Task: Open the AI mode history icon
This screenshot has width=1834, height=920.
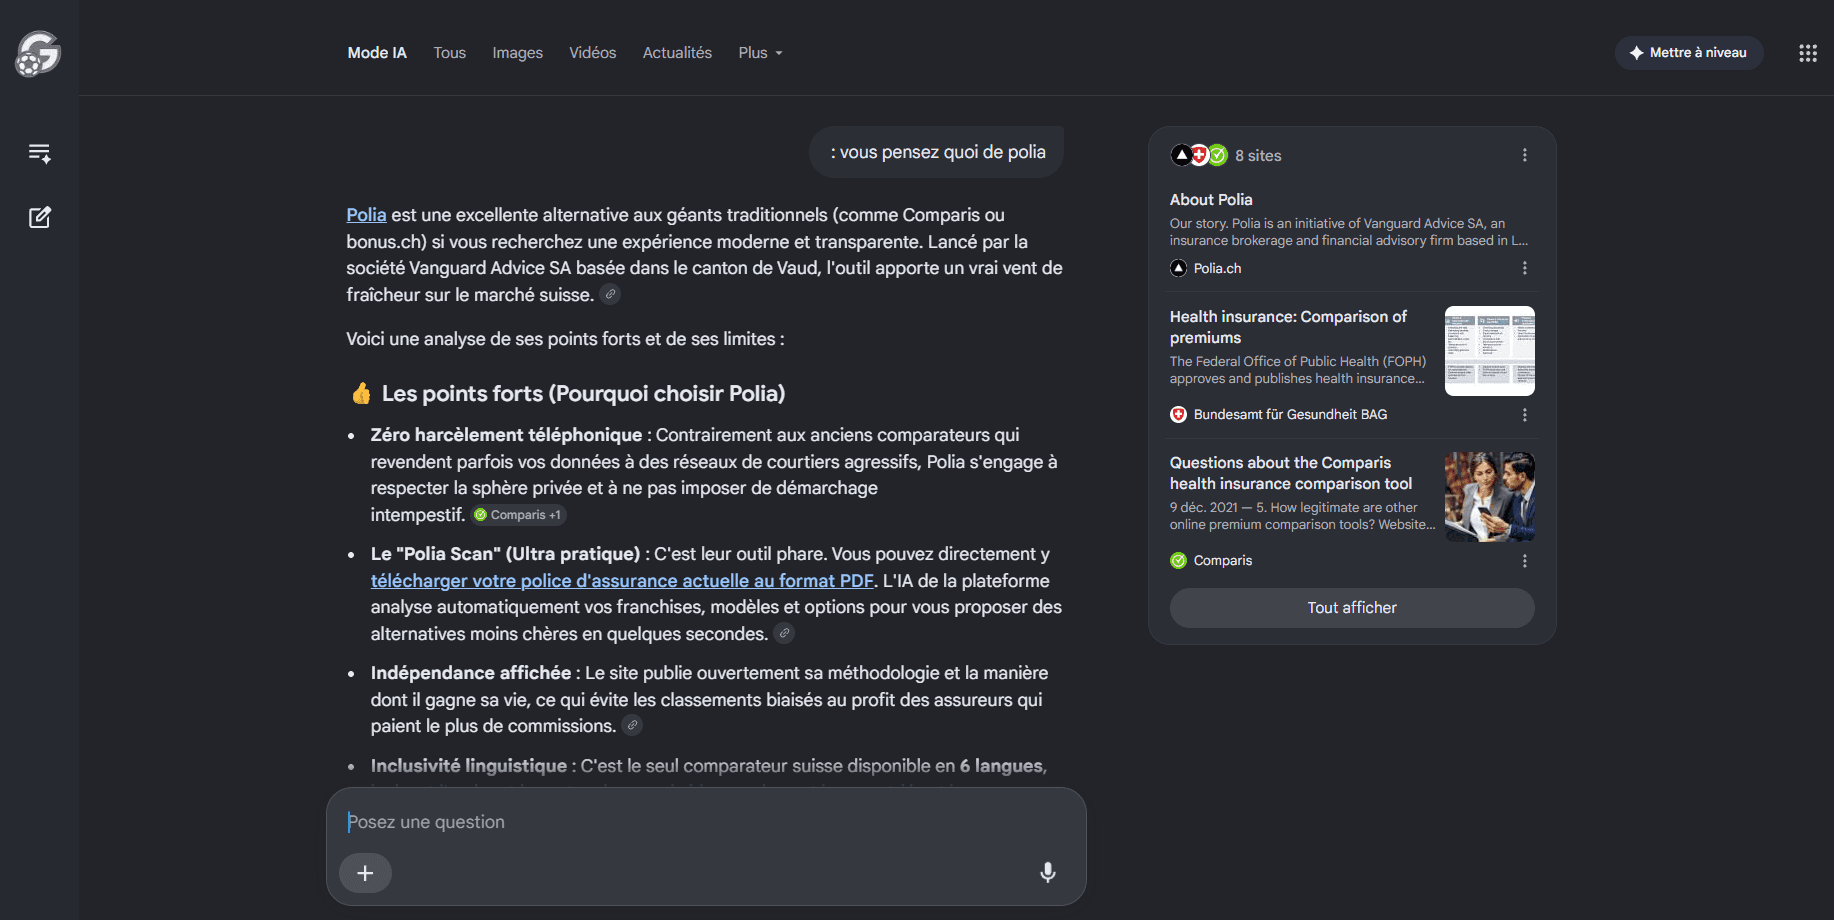Action: coord(39,153)
